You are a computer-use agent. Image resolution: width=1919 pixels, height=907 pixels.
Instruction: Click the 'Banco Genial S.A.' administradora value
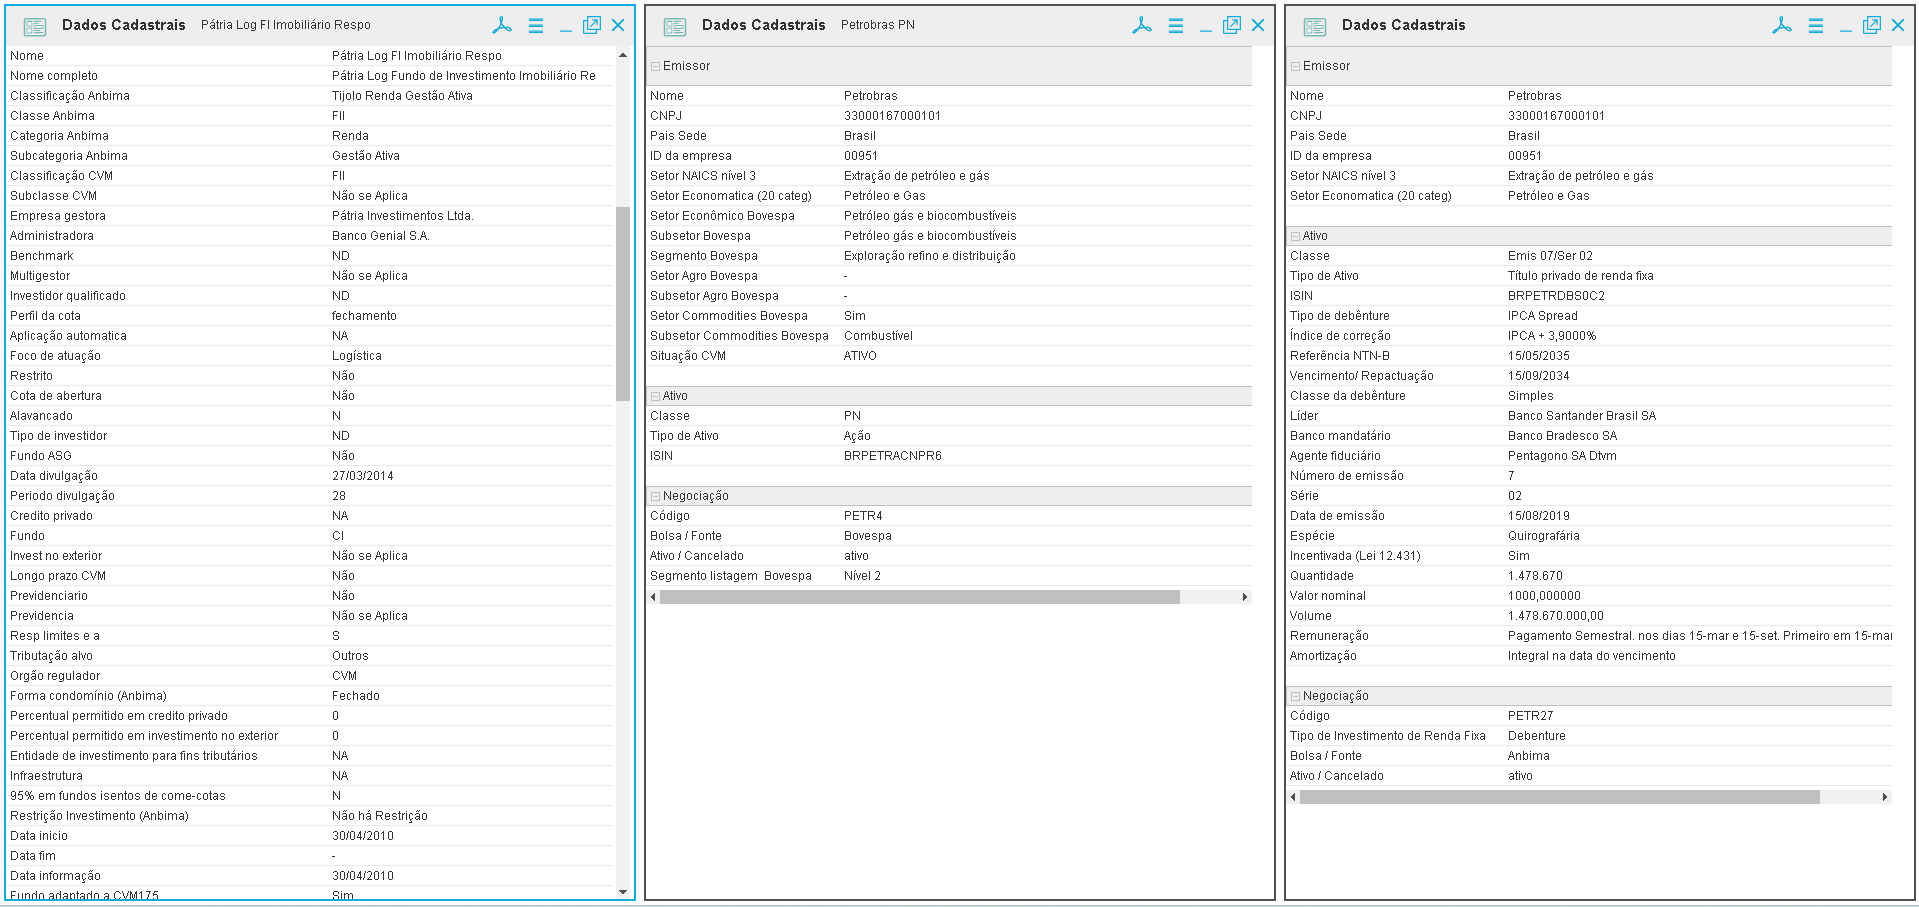[x=381, y=236]
